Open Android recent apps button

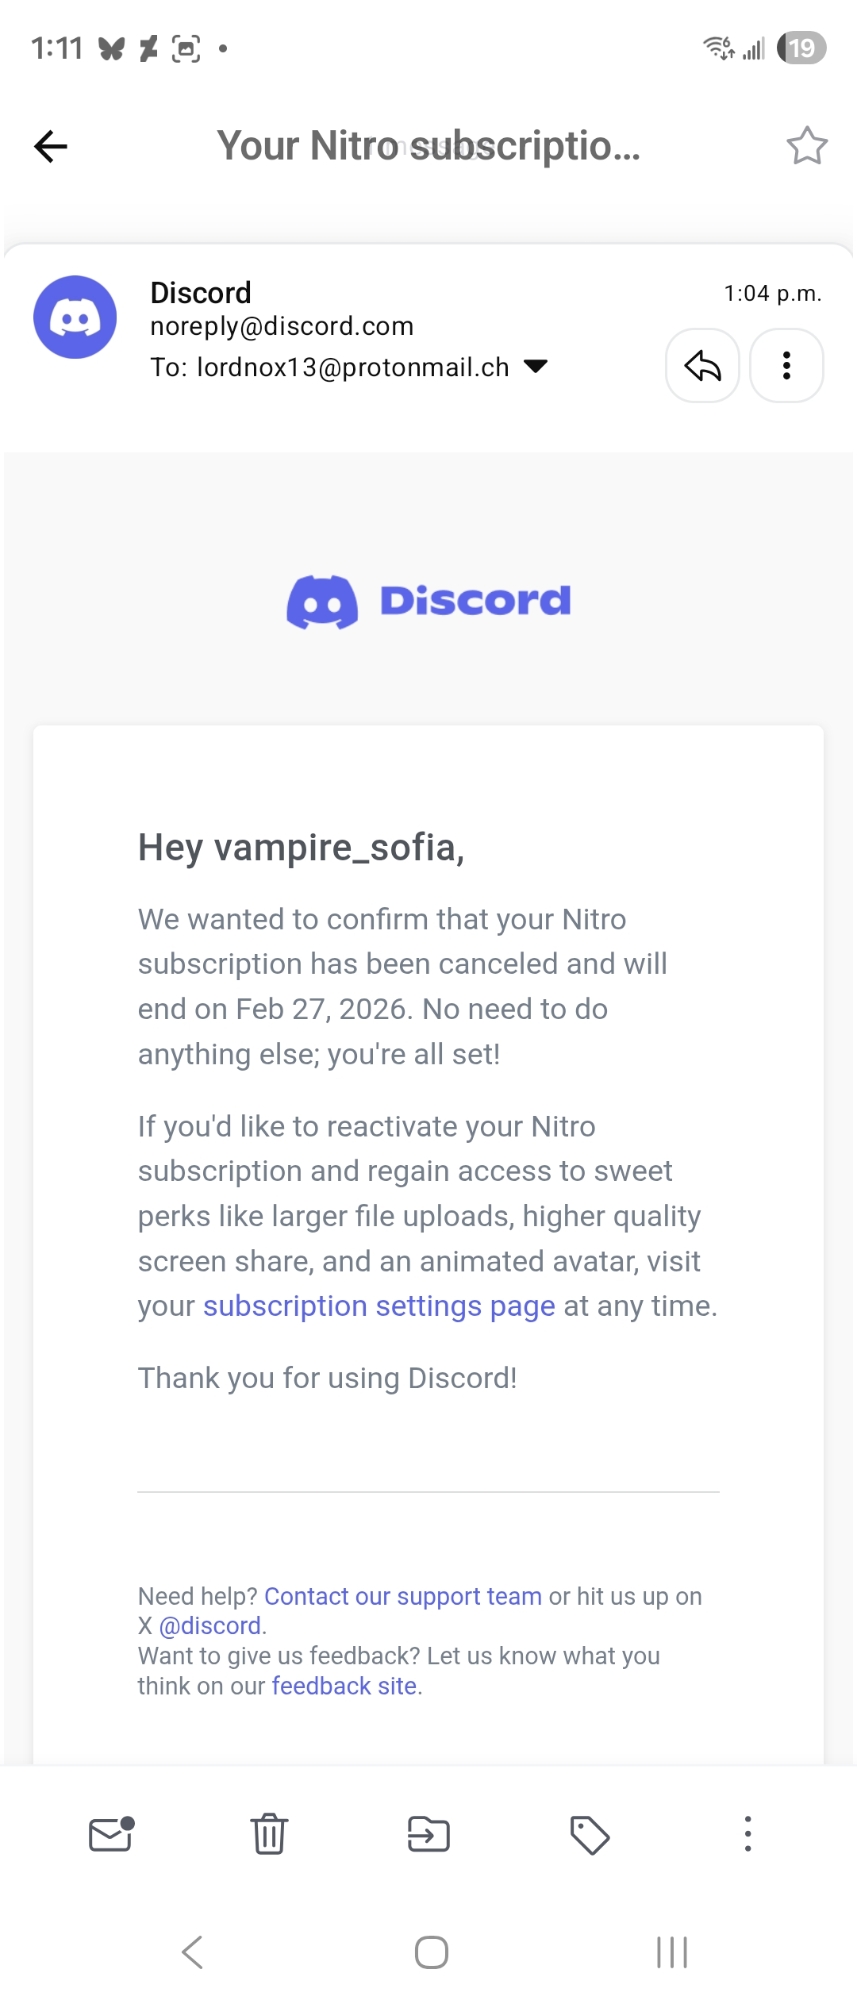[671, 1951]
